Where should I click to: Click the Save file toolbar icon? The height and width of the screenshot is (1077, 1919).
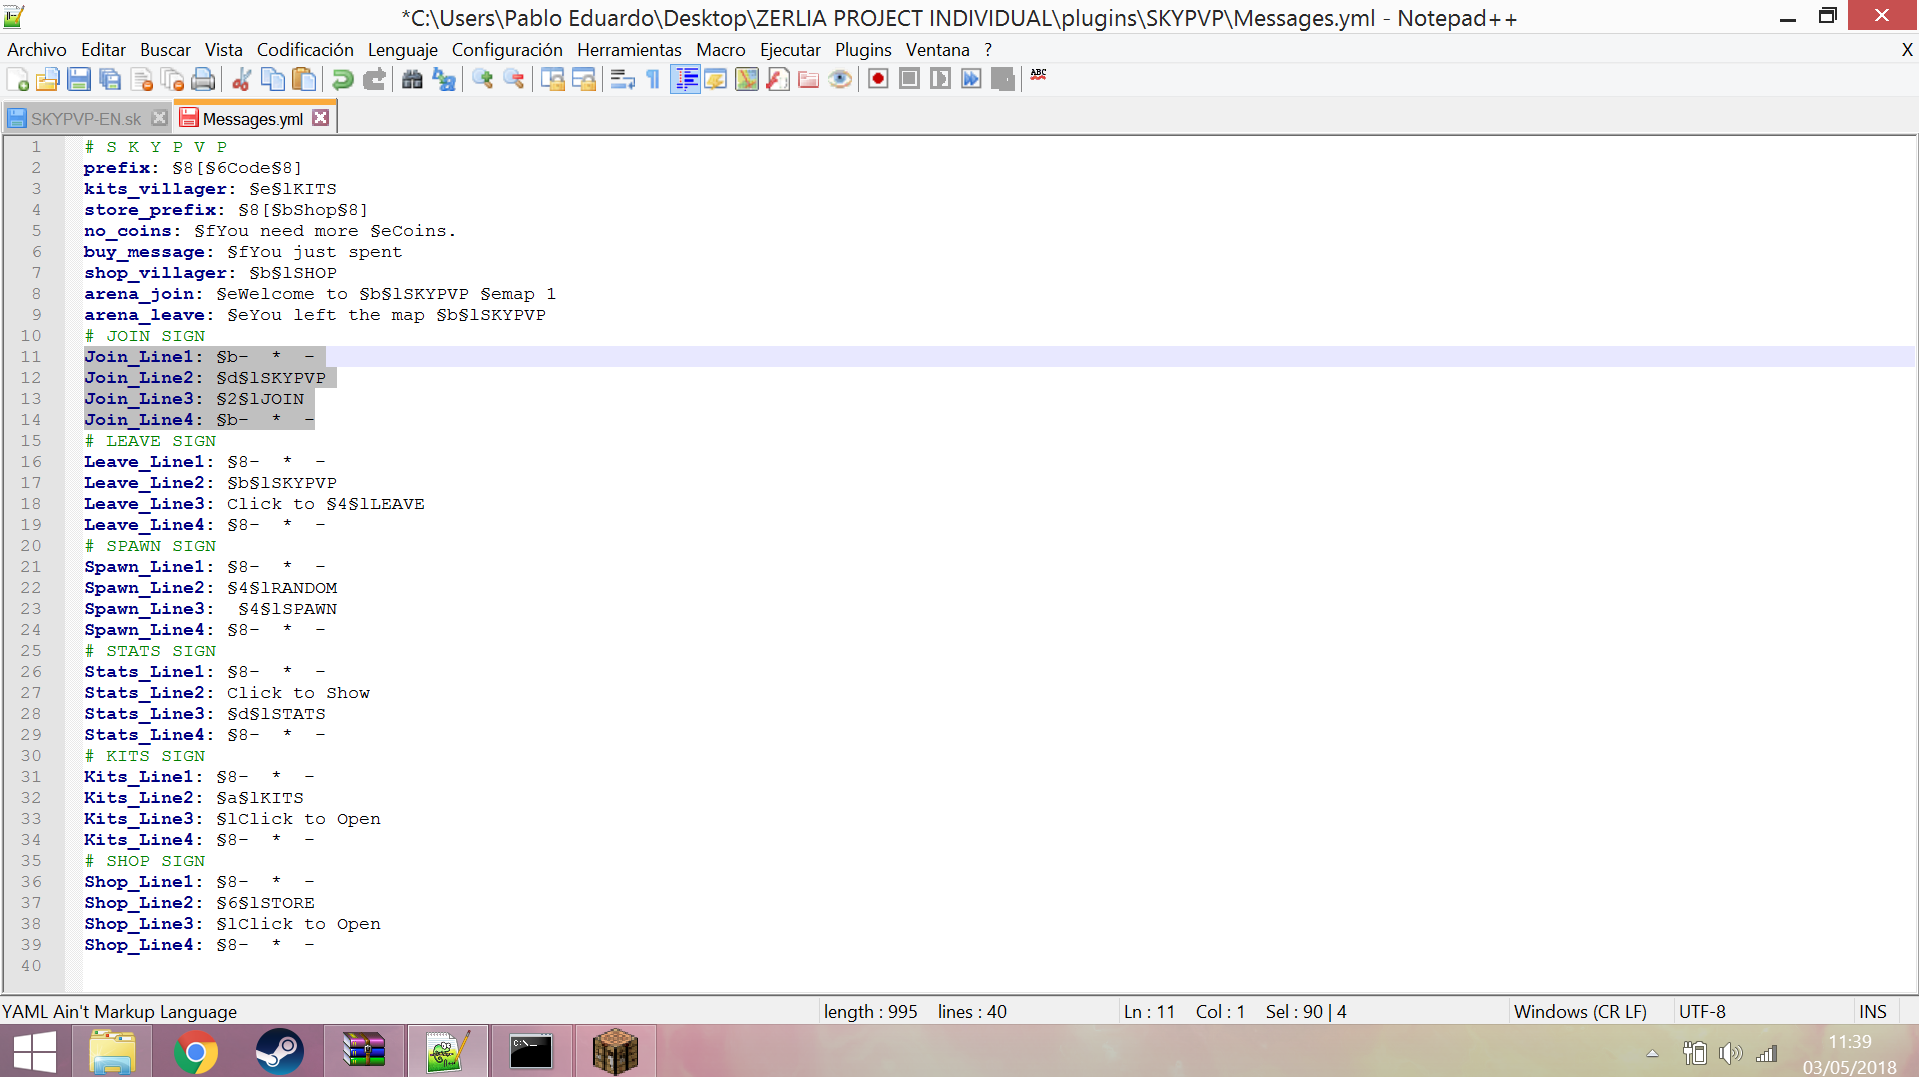tap(79, 80)
